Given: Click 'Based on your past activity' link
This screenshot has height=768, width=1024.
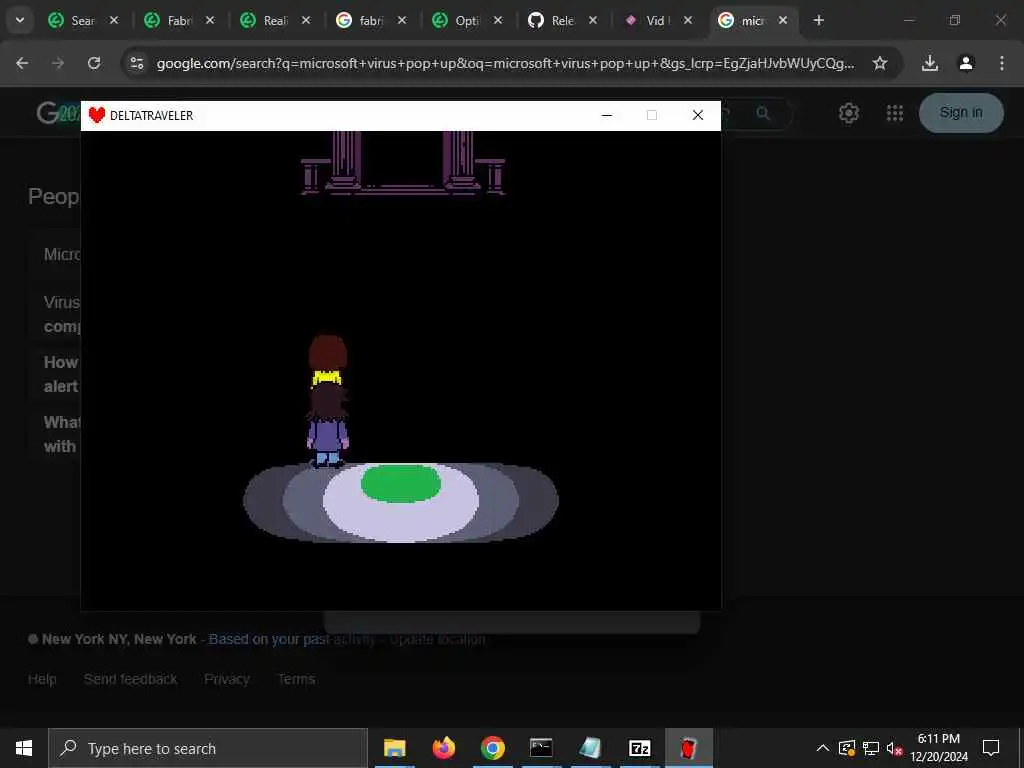Looking at the screenshot, I should (x=292, y=639).
